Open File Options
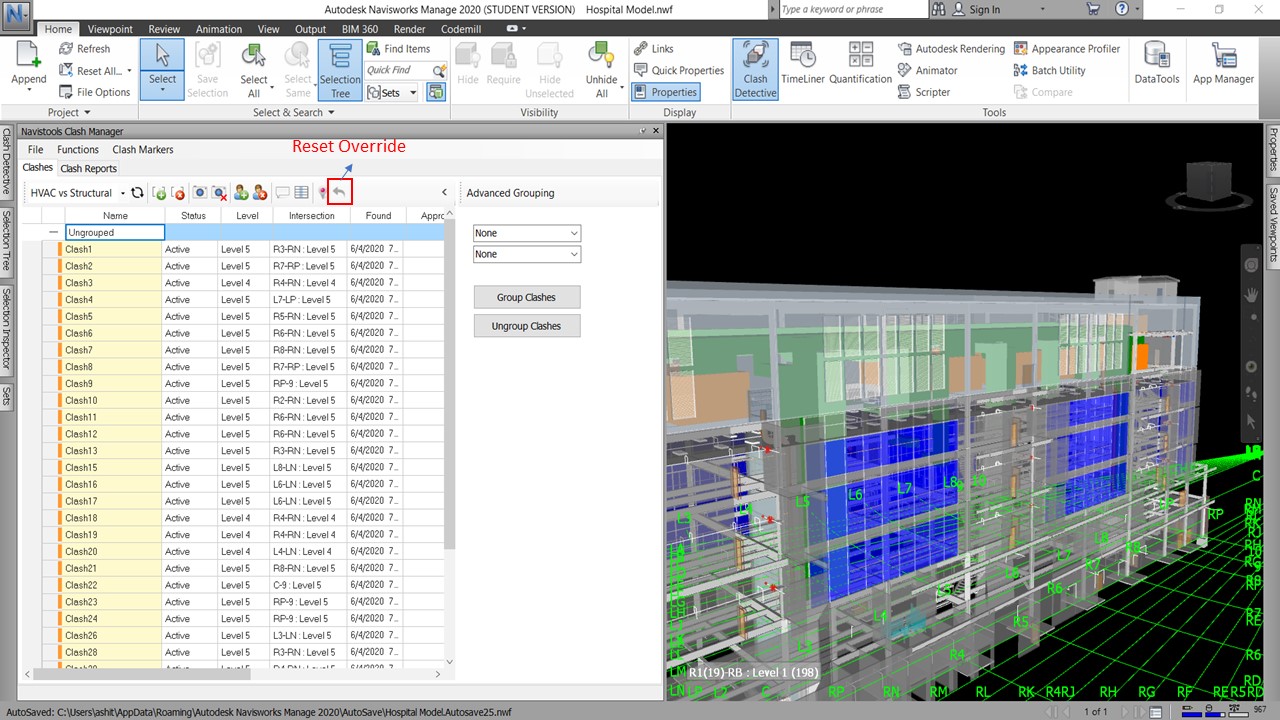Screen dimensions: 1280x720 tap(94, 92)
